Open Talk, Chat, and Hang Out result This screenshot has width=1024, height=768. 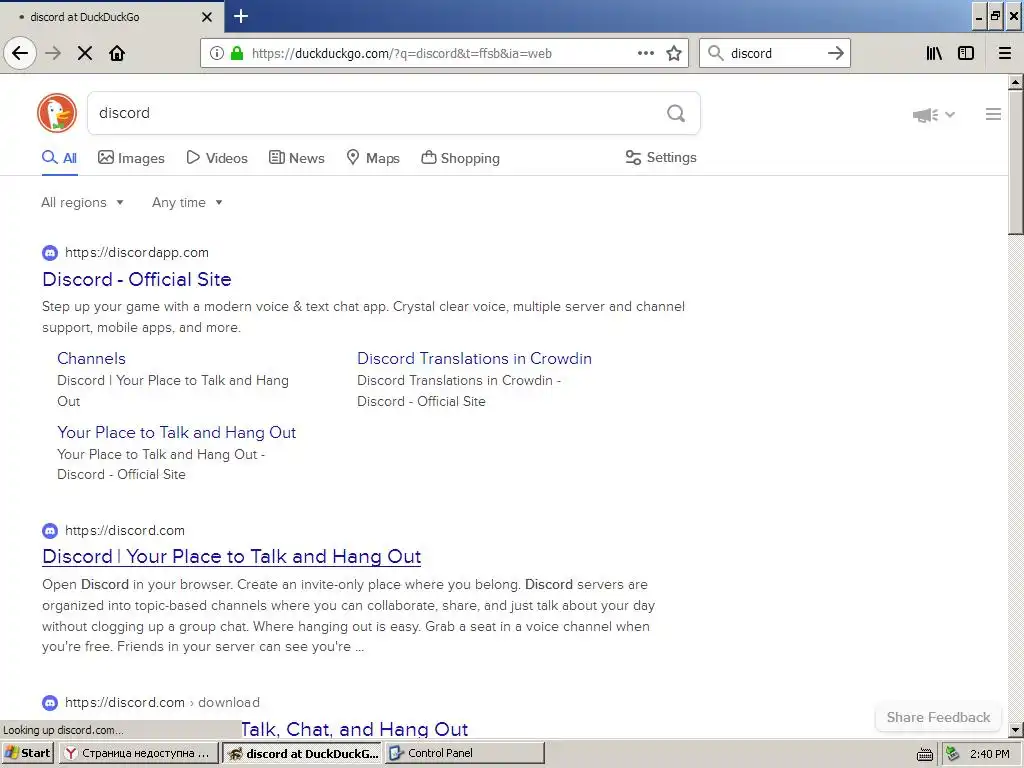355,729
